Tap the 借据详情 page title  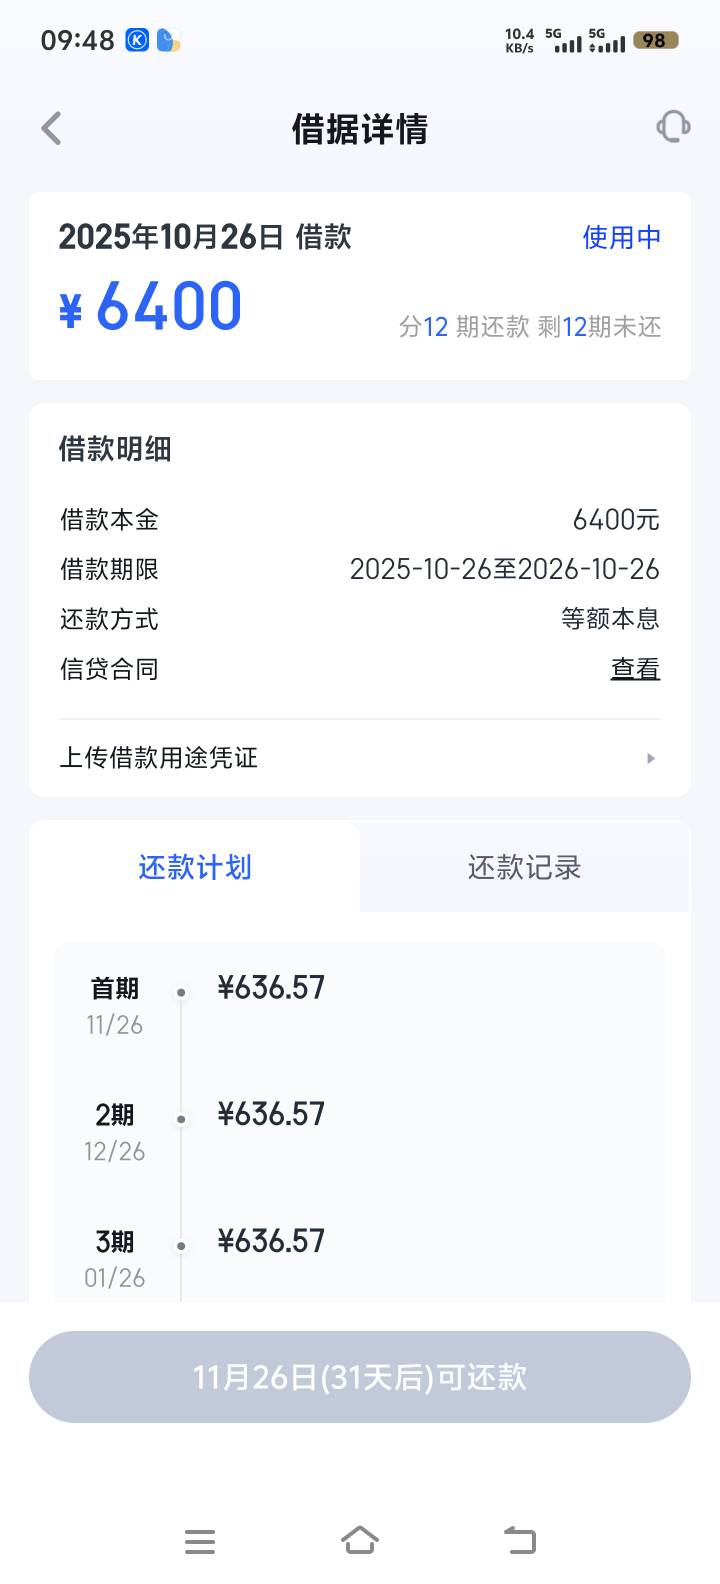pos(360,129)
